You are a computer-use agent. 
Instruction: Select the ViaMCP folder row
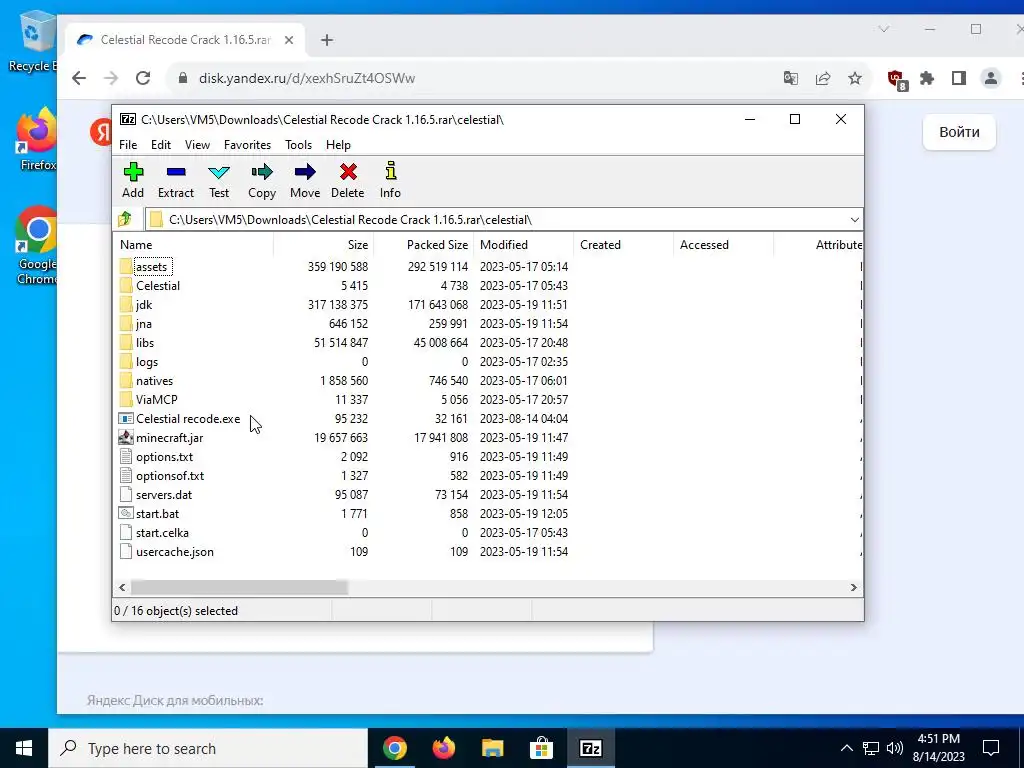click(488, 400)
